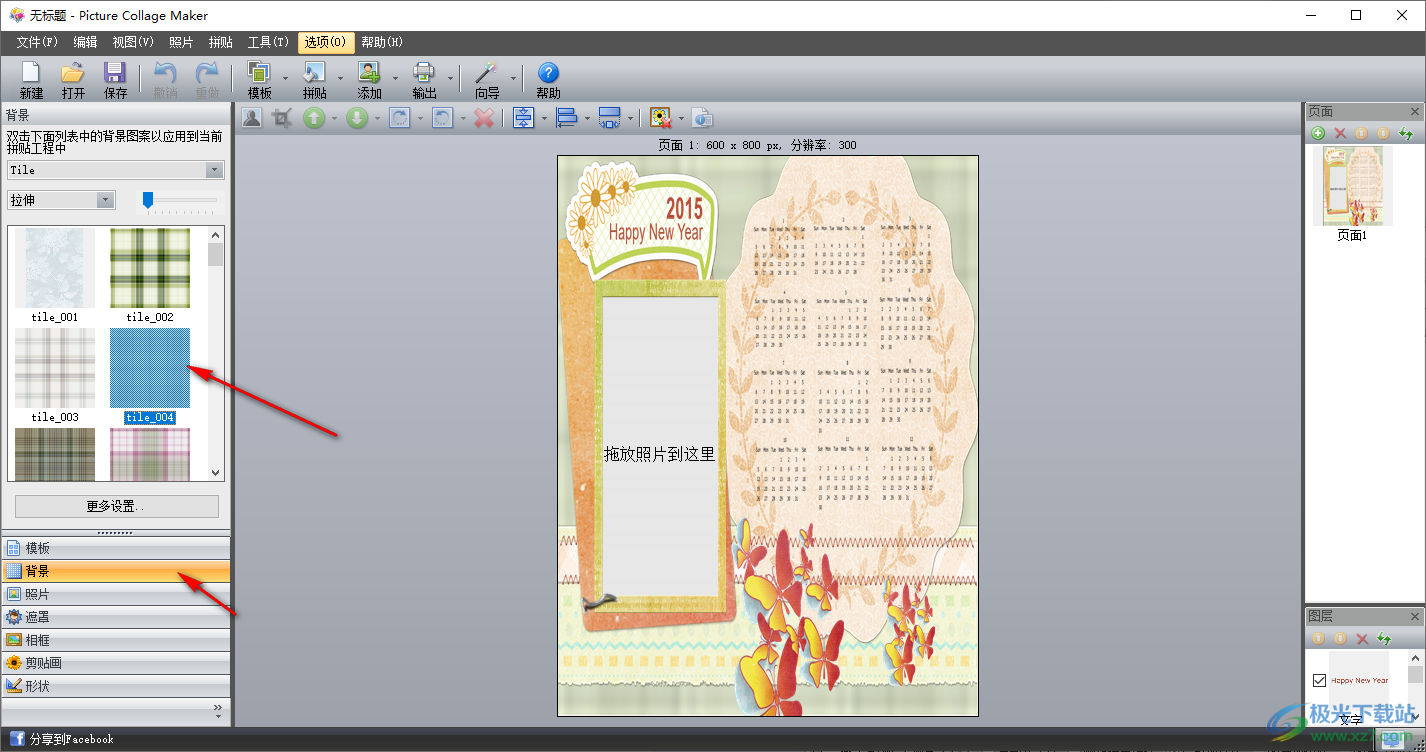Open the 视图(V) menu
This screenshot has height=752, width=1426.
click(133, 42)
